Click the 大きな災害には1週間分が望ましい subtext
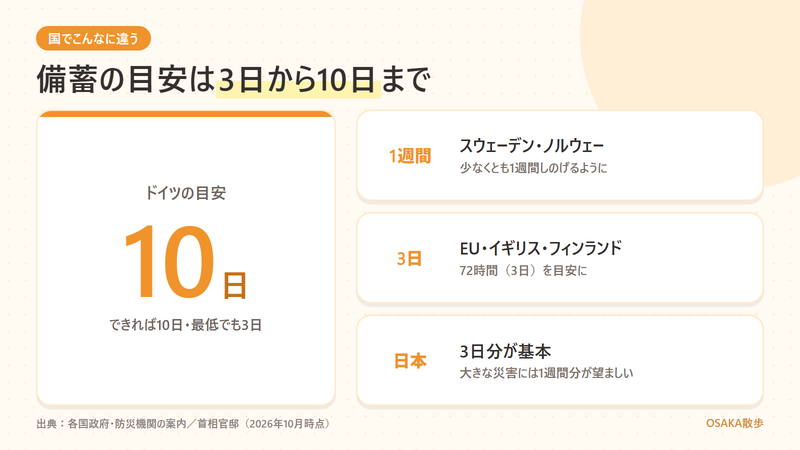Viewport: 800px width, 450px height. [546, 373]
